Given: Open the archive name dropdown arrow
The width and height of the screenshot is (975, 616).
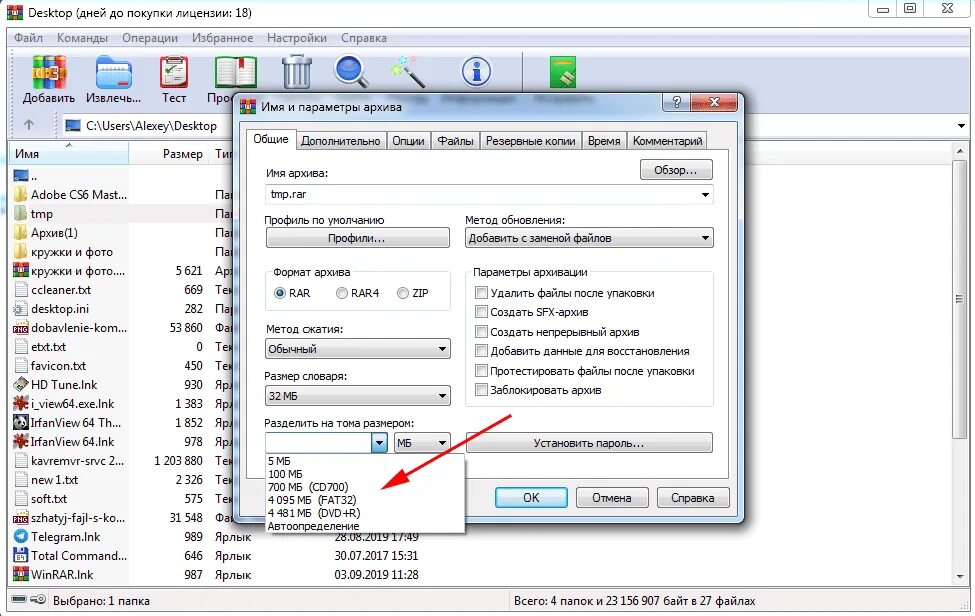Looking at the screenshot, I should tap(705, 195).
